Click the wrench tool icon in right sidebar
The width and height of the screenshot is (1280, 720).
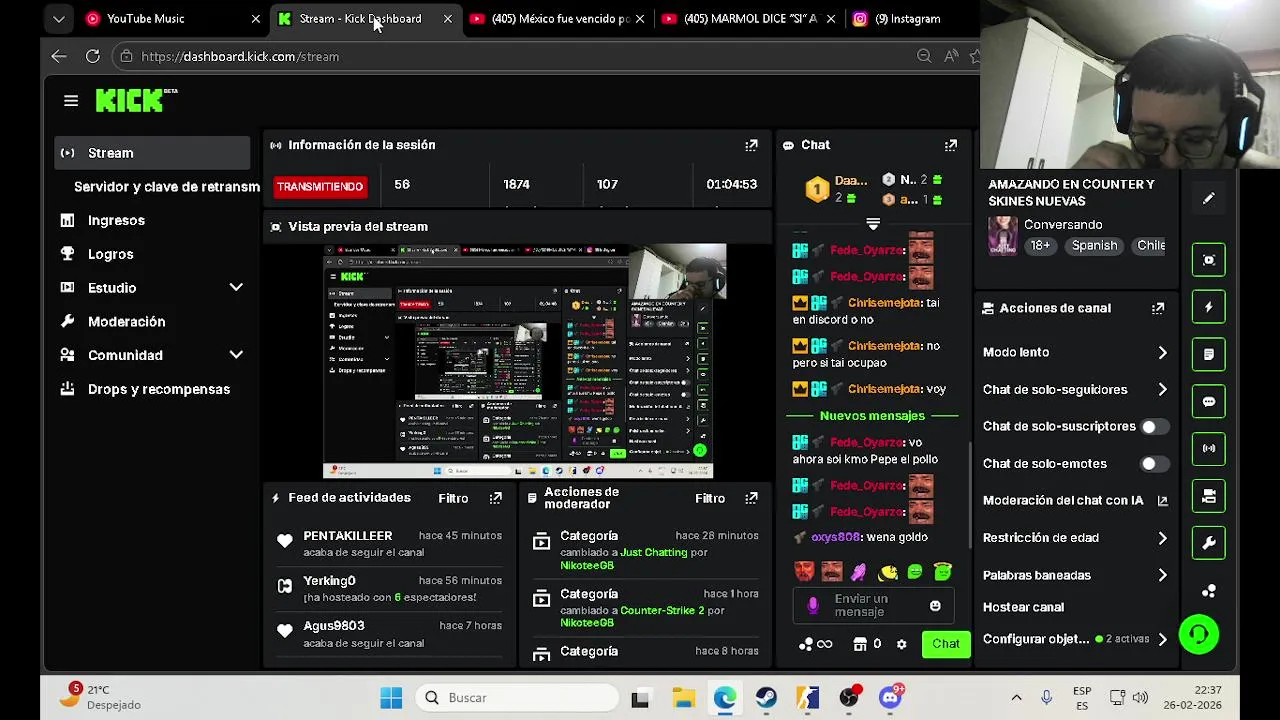tap(1209, 543)
